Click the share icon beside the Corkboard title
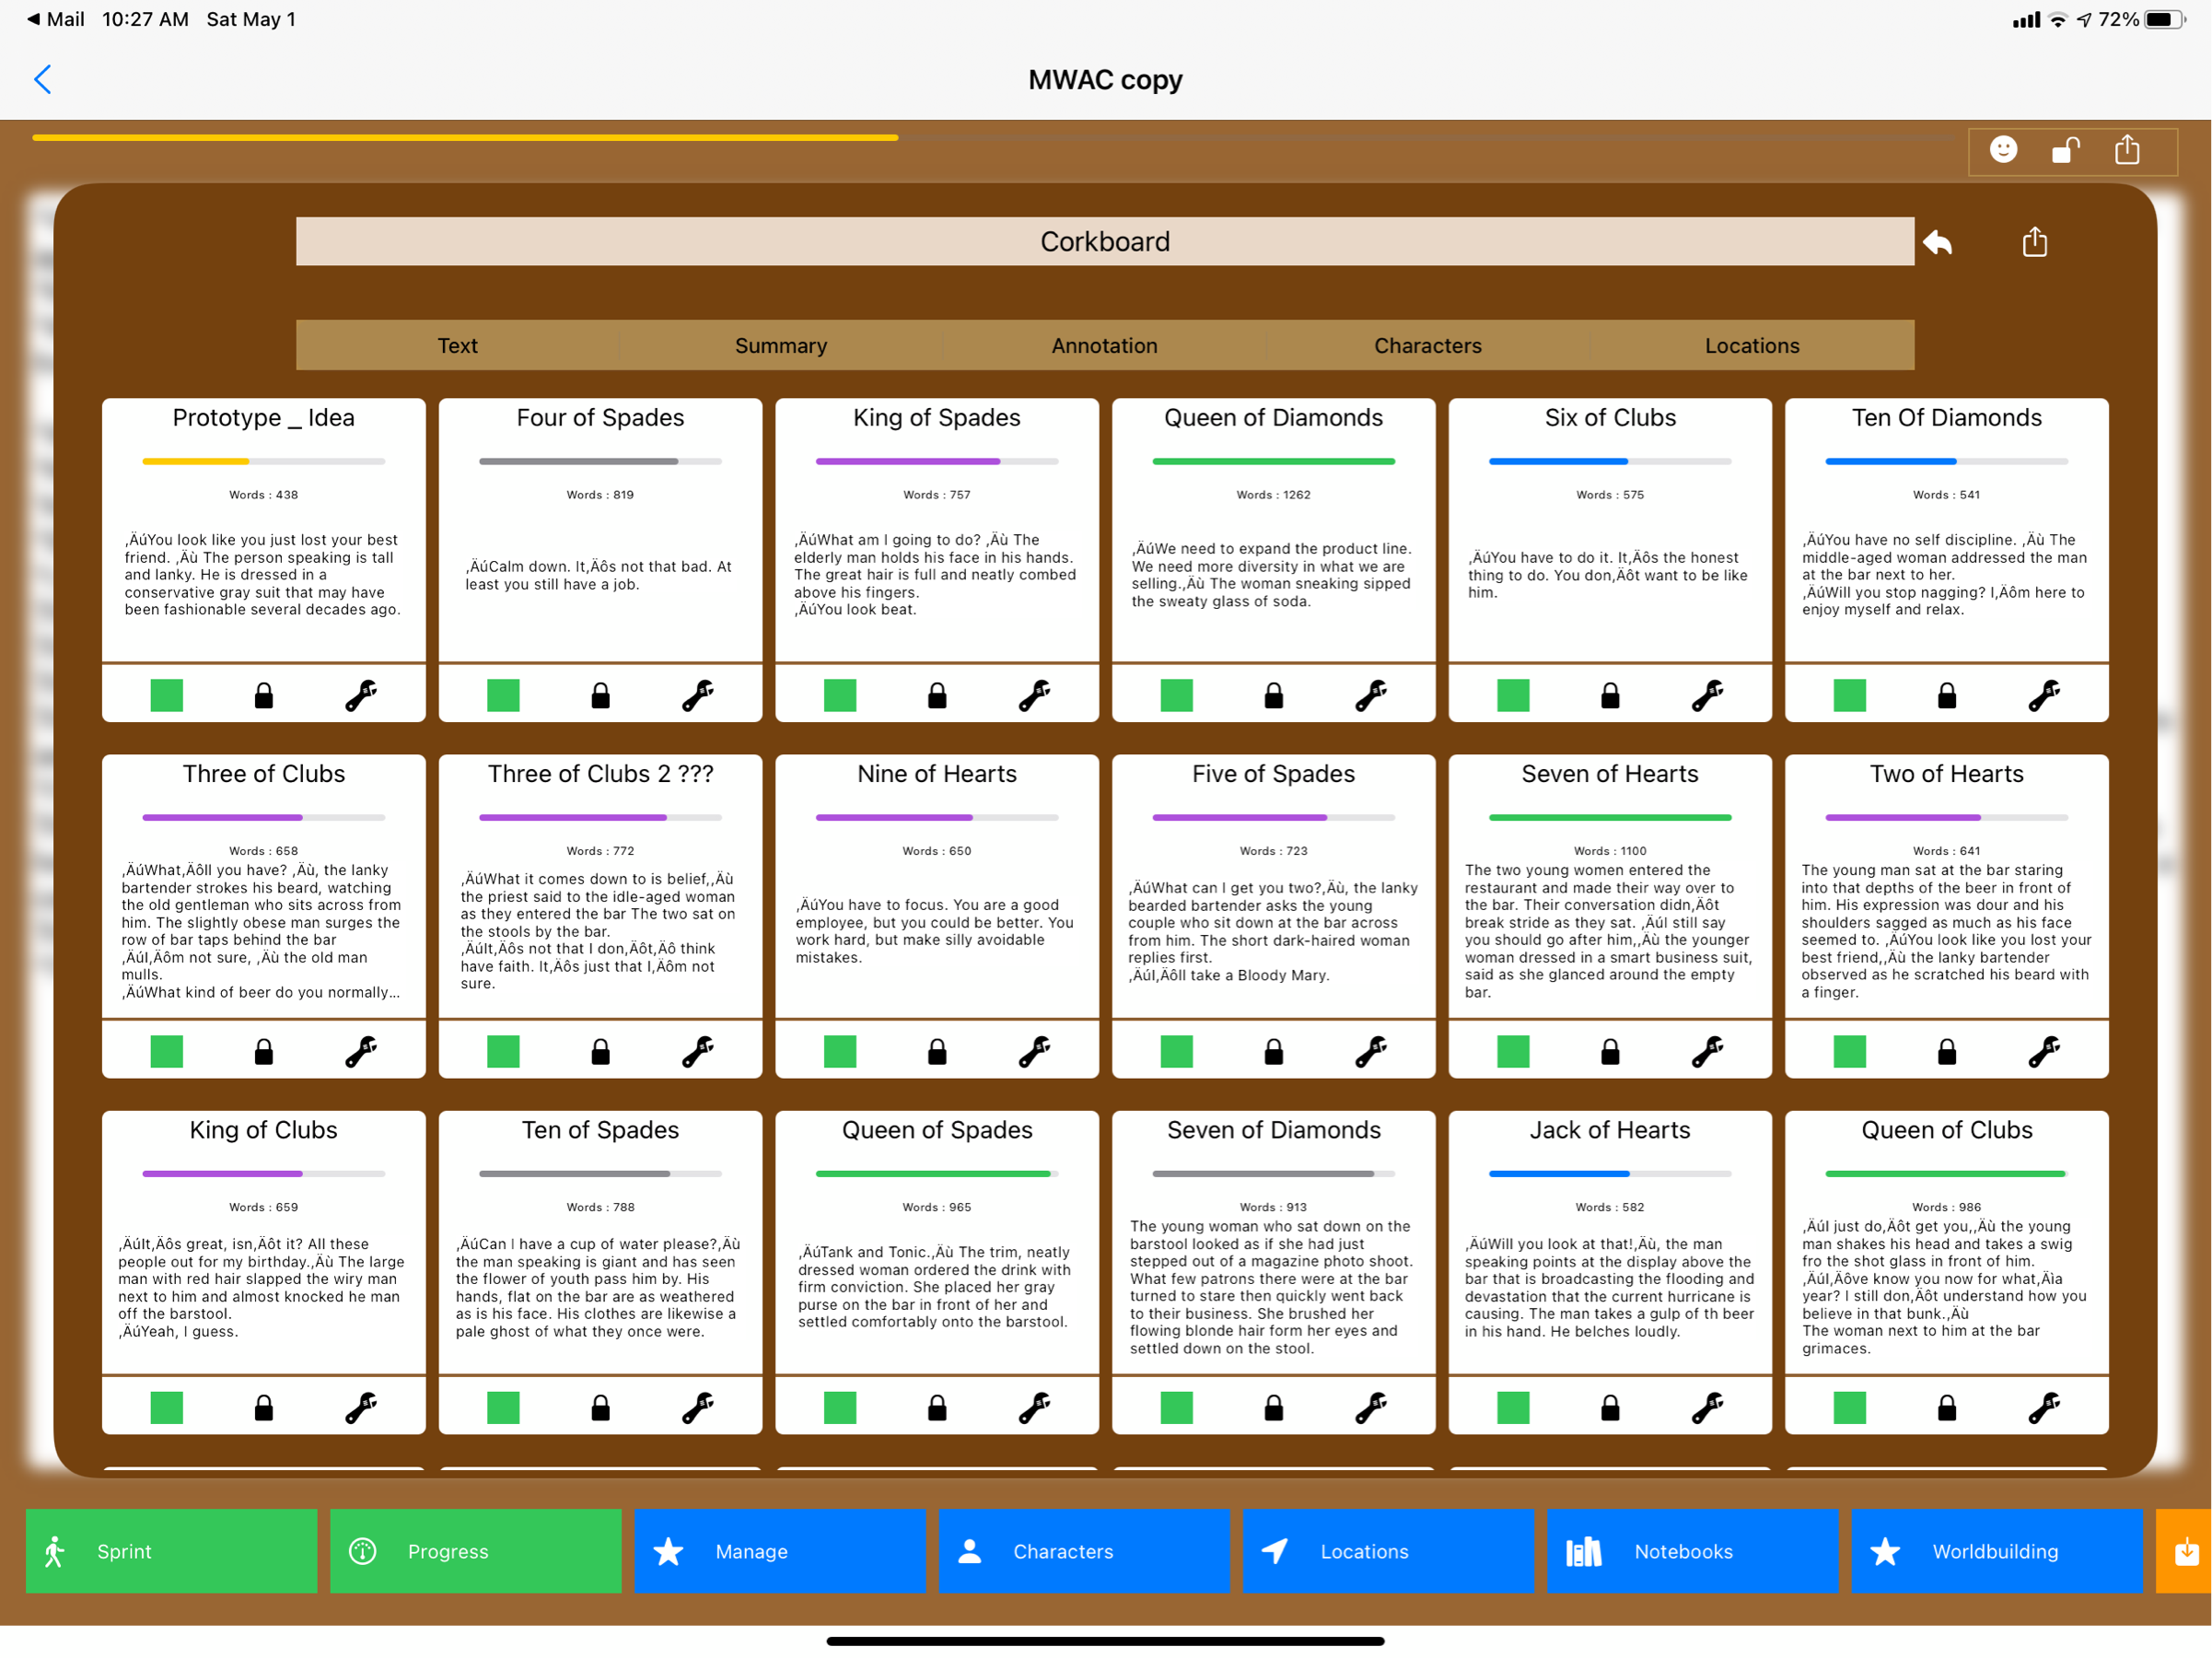 (2034, 242)
